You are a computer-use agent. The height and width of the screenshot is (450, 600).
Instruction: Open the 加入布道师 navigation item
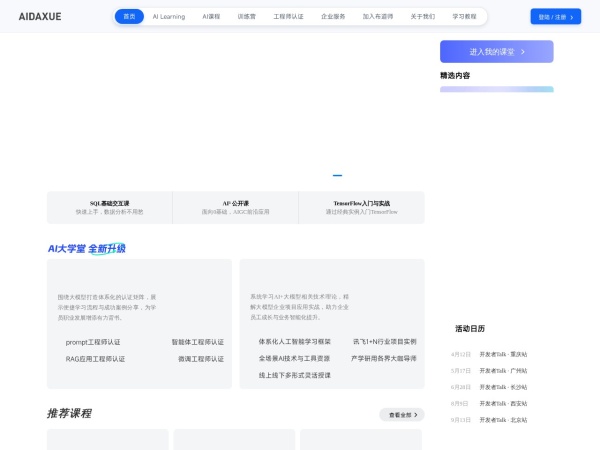point(378,16)
